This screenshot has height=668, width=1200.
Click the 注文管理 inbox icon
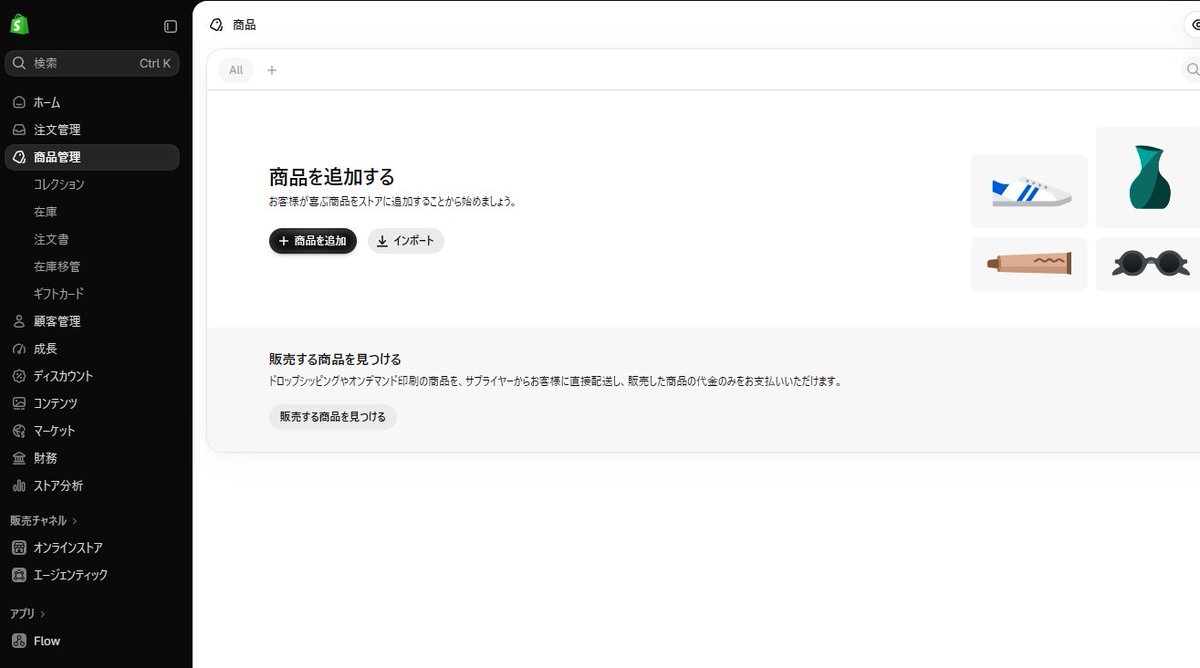click(19, 130)
